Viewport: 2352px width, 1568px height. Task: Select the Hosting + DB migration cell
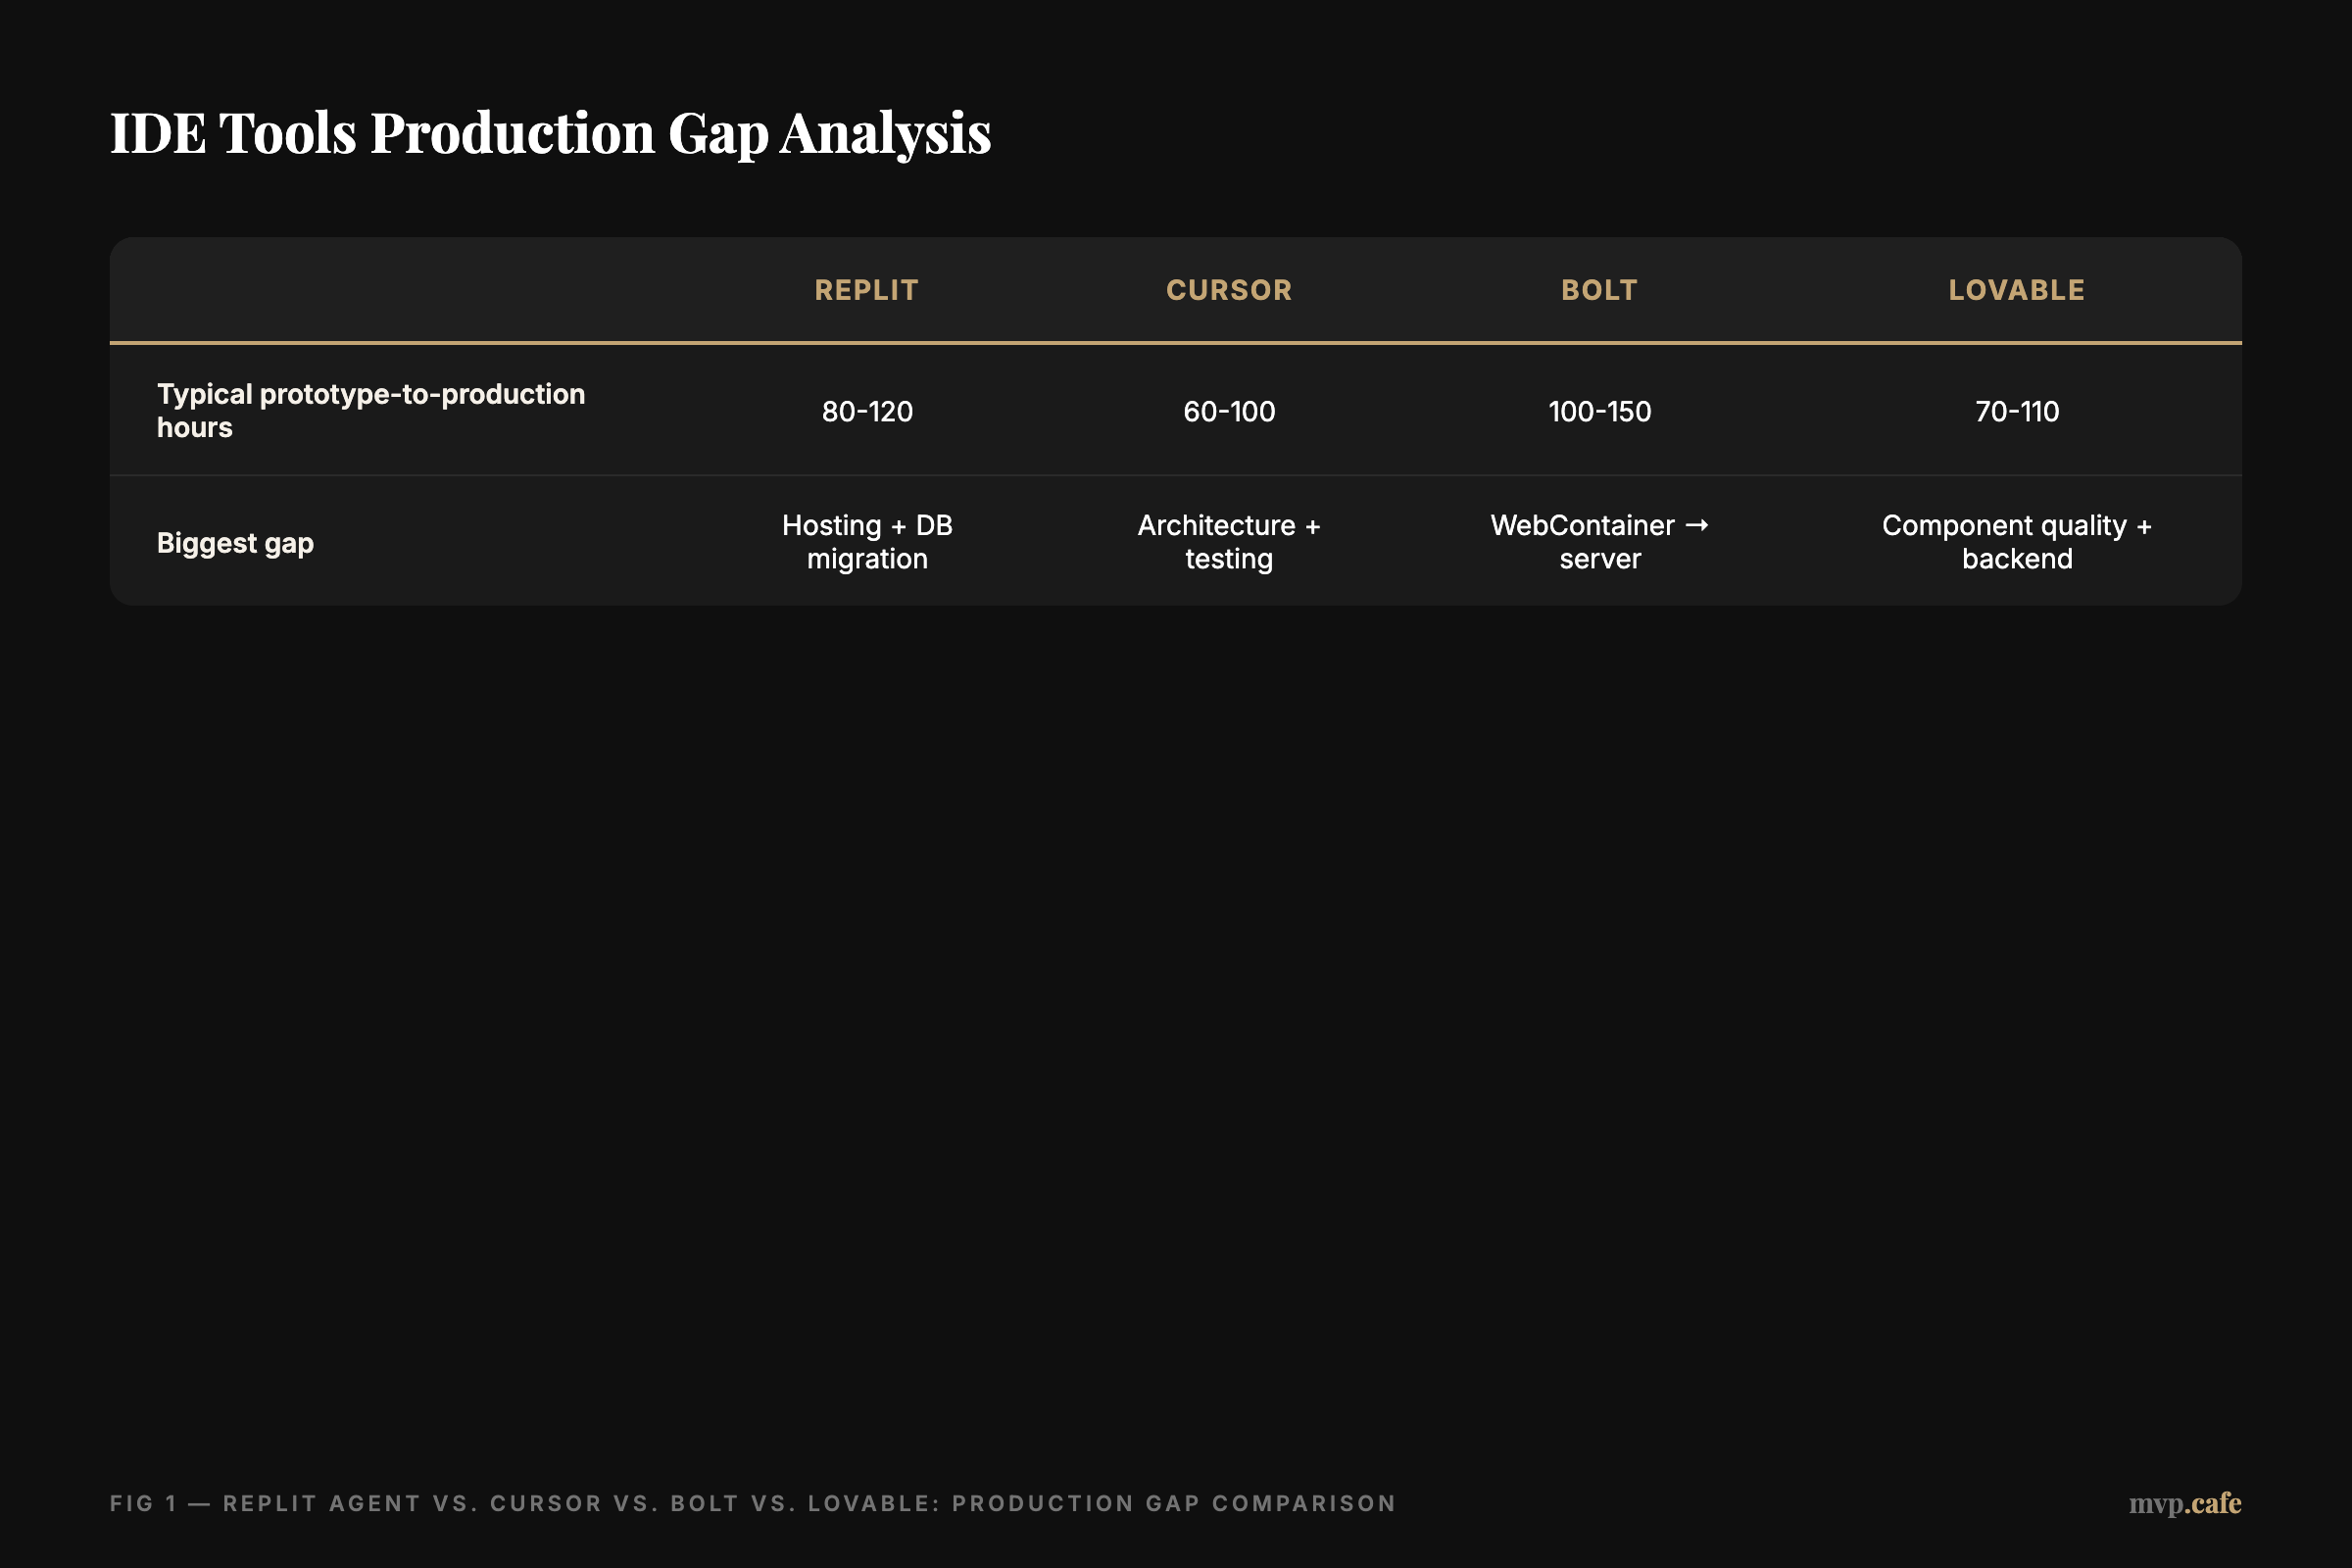click(866, 541)
